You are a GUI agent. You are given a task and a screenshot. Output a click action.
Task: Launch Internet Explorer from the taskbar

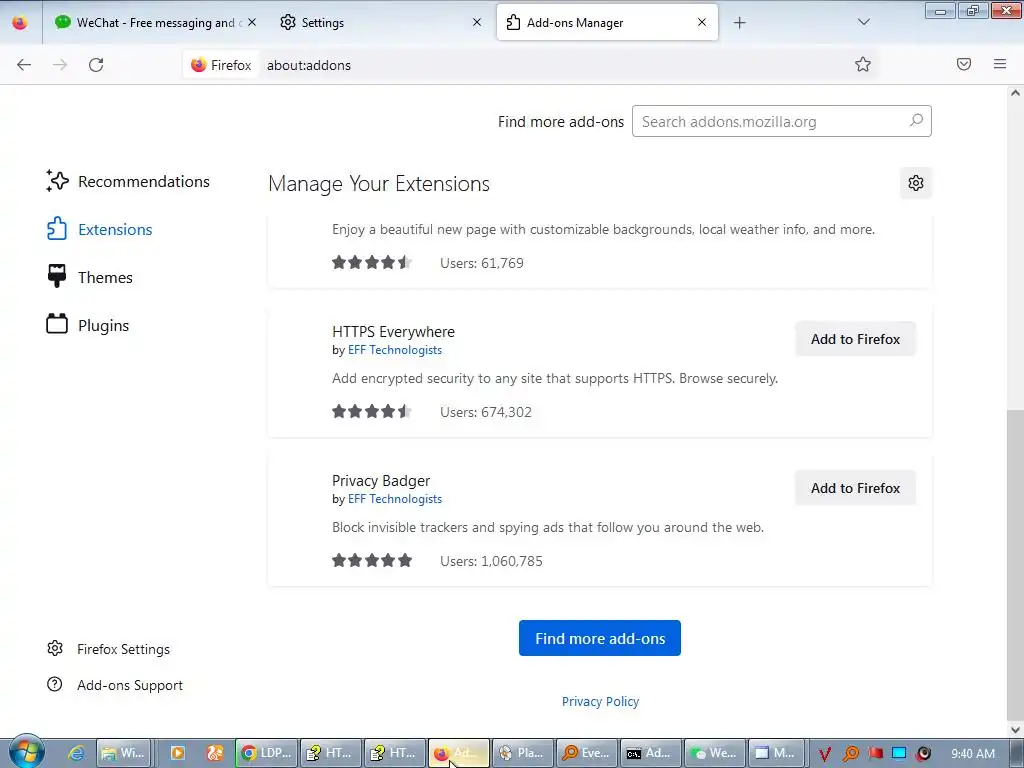[76, 753]
